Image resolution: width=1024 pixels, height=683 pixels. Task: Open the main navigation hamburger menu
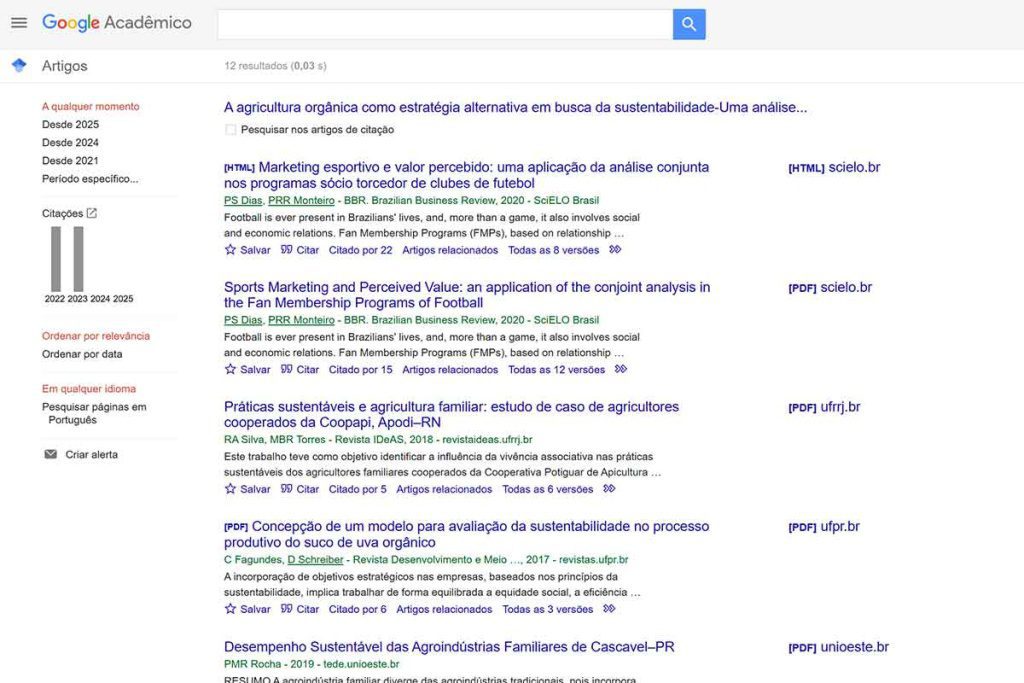click(x=18, y=23)
